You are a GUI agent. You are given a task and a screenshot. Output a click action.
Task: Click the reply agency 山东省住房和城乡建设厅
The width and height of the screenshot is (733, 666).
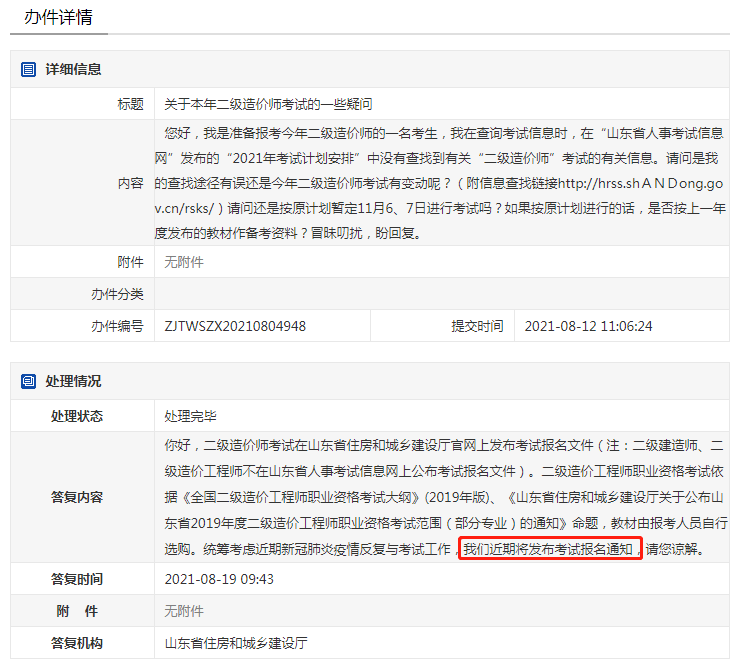235,643
